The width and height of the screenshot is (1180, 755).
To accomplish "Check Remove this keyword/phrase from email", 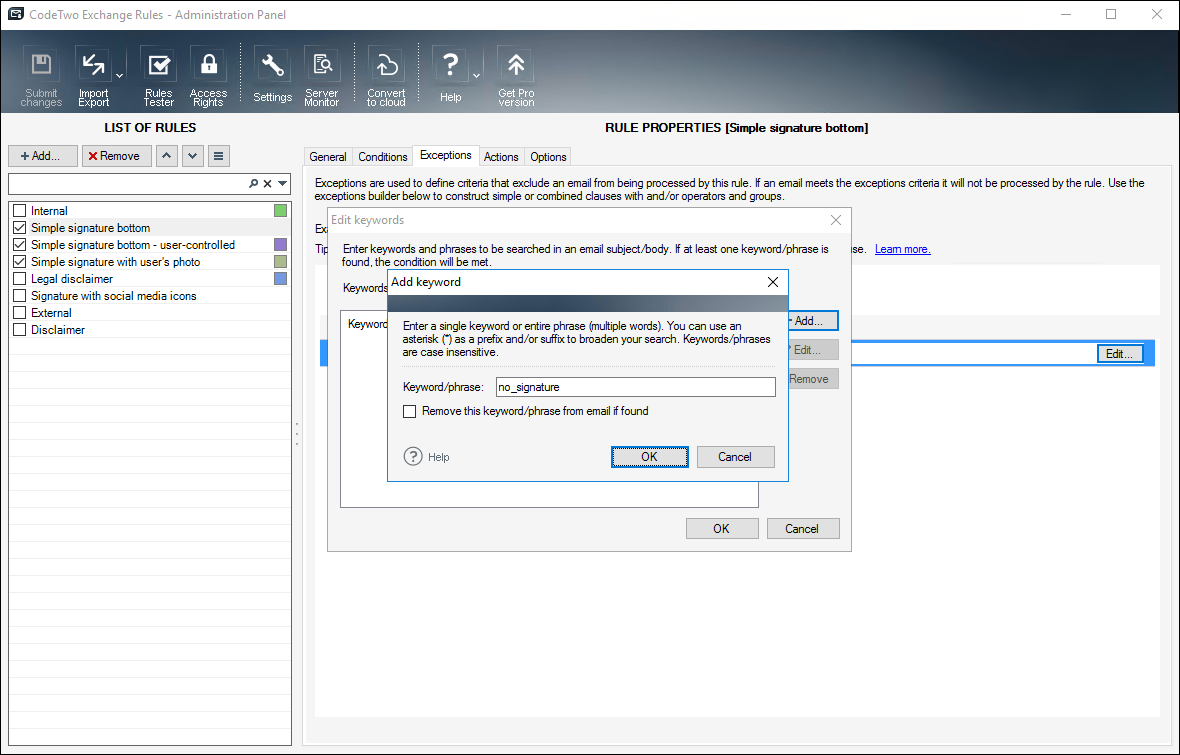I will [409, 411].
